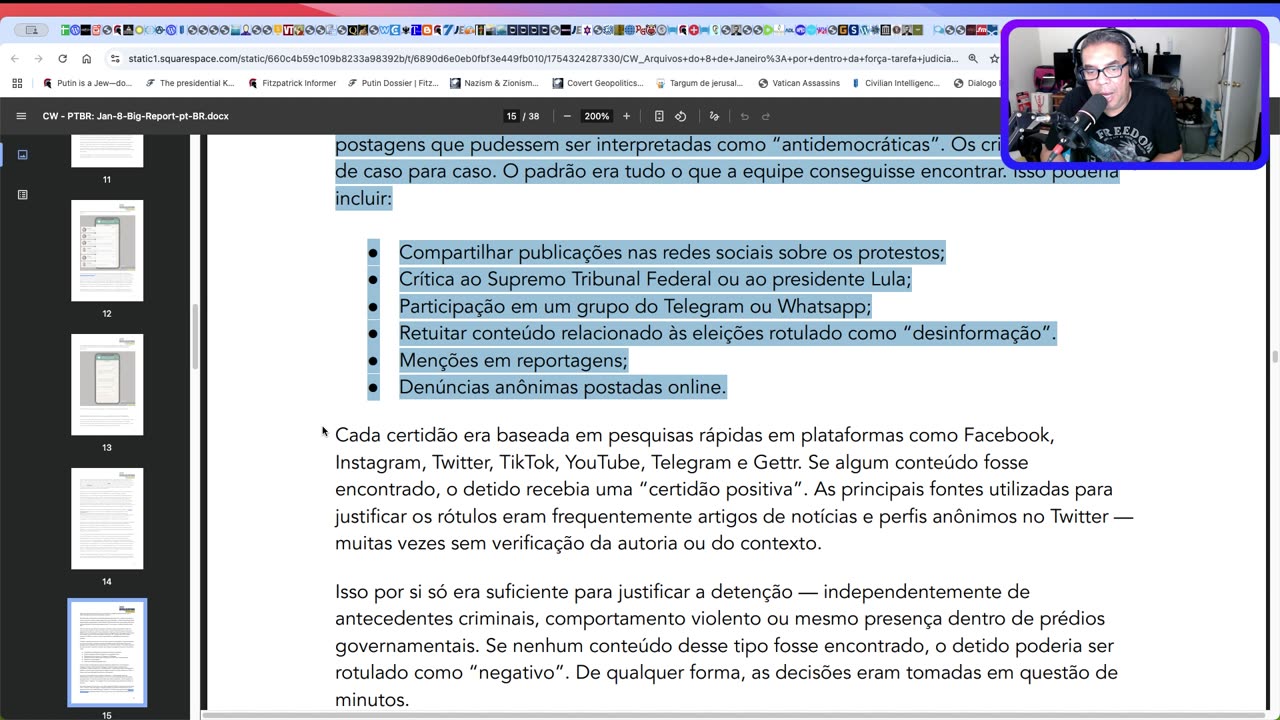
Task: Click bullet 'Crítica ao Supremo Tribunal Federal'
Action: click(655, 279)
